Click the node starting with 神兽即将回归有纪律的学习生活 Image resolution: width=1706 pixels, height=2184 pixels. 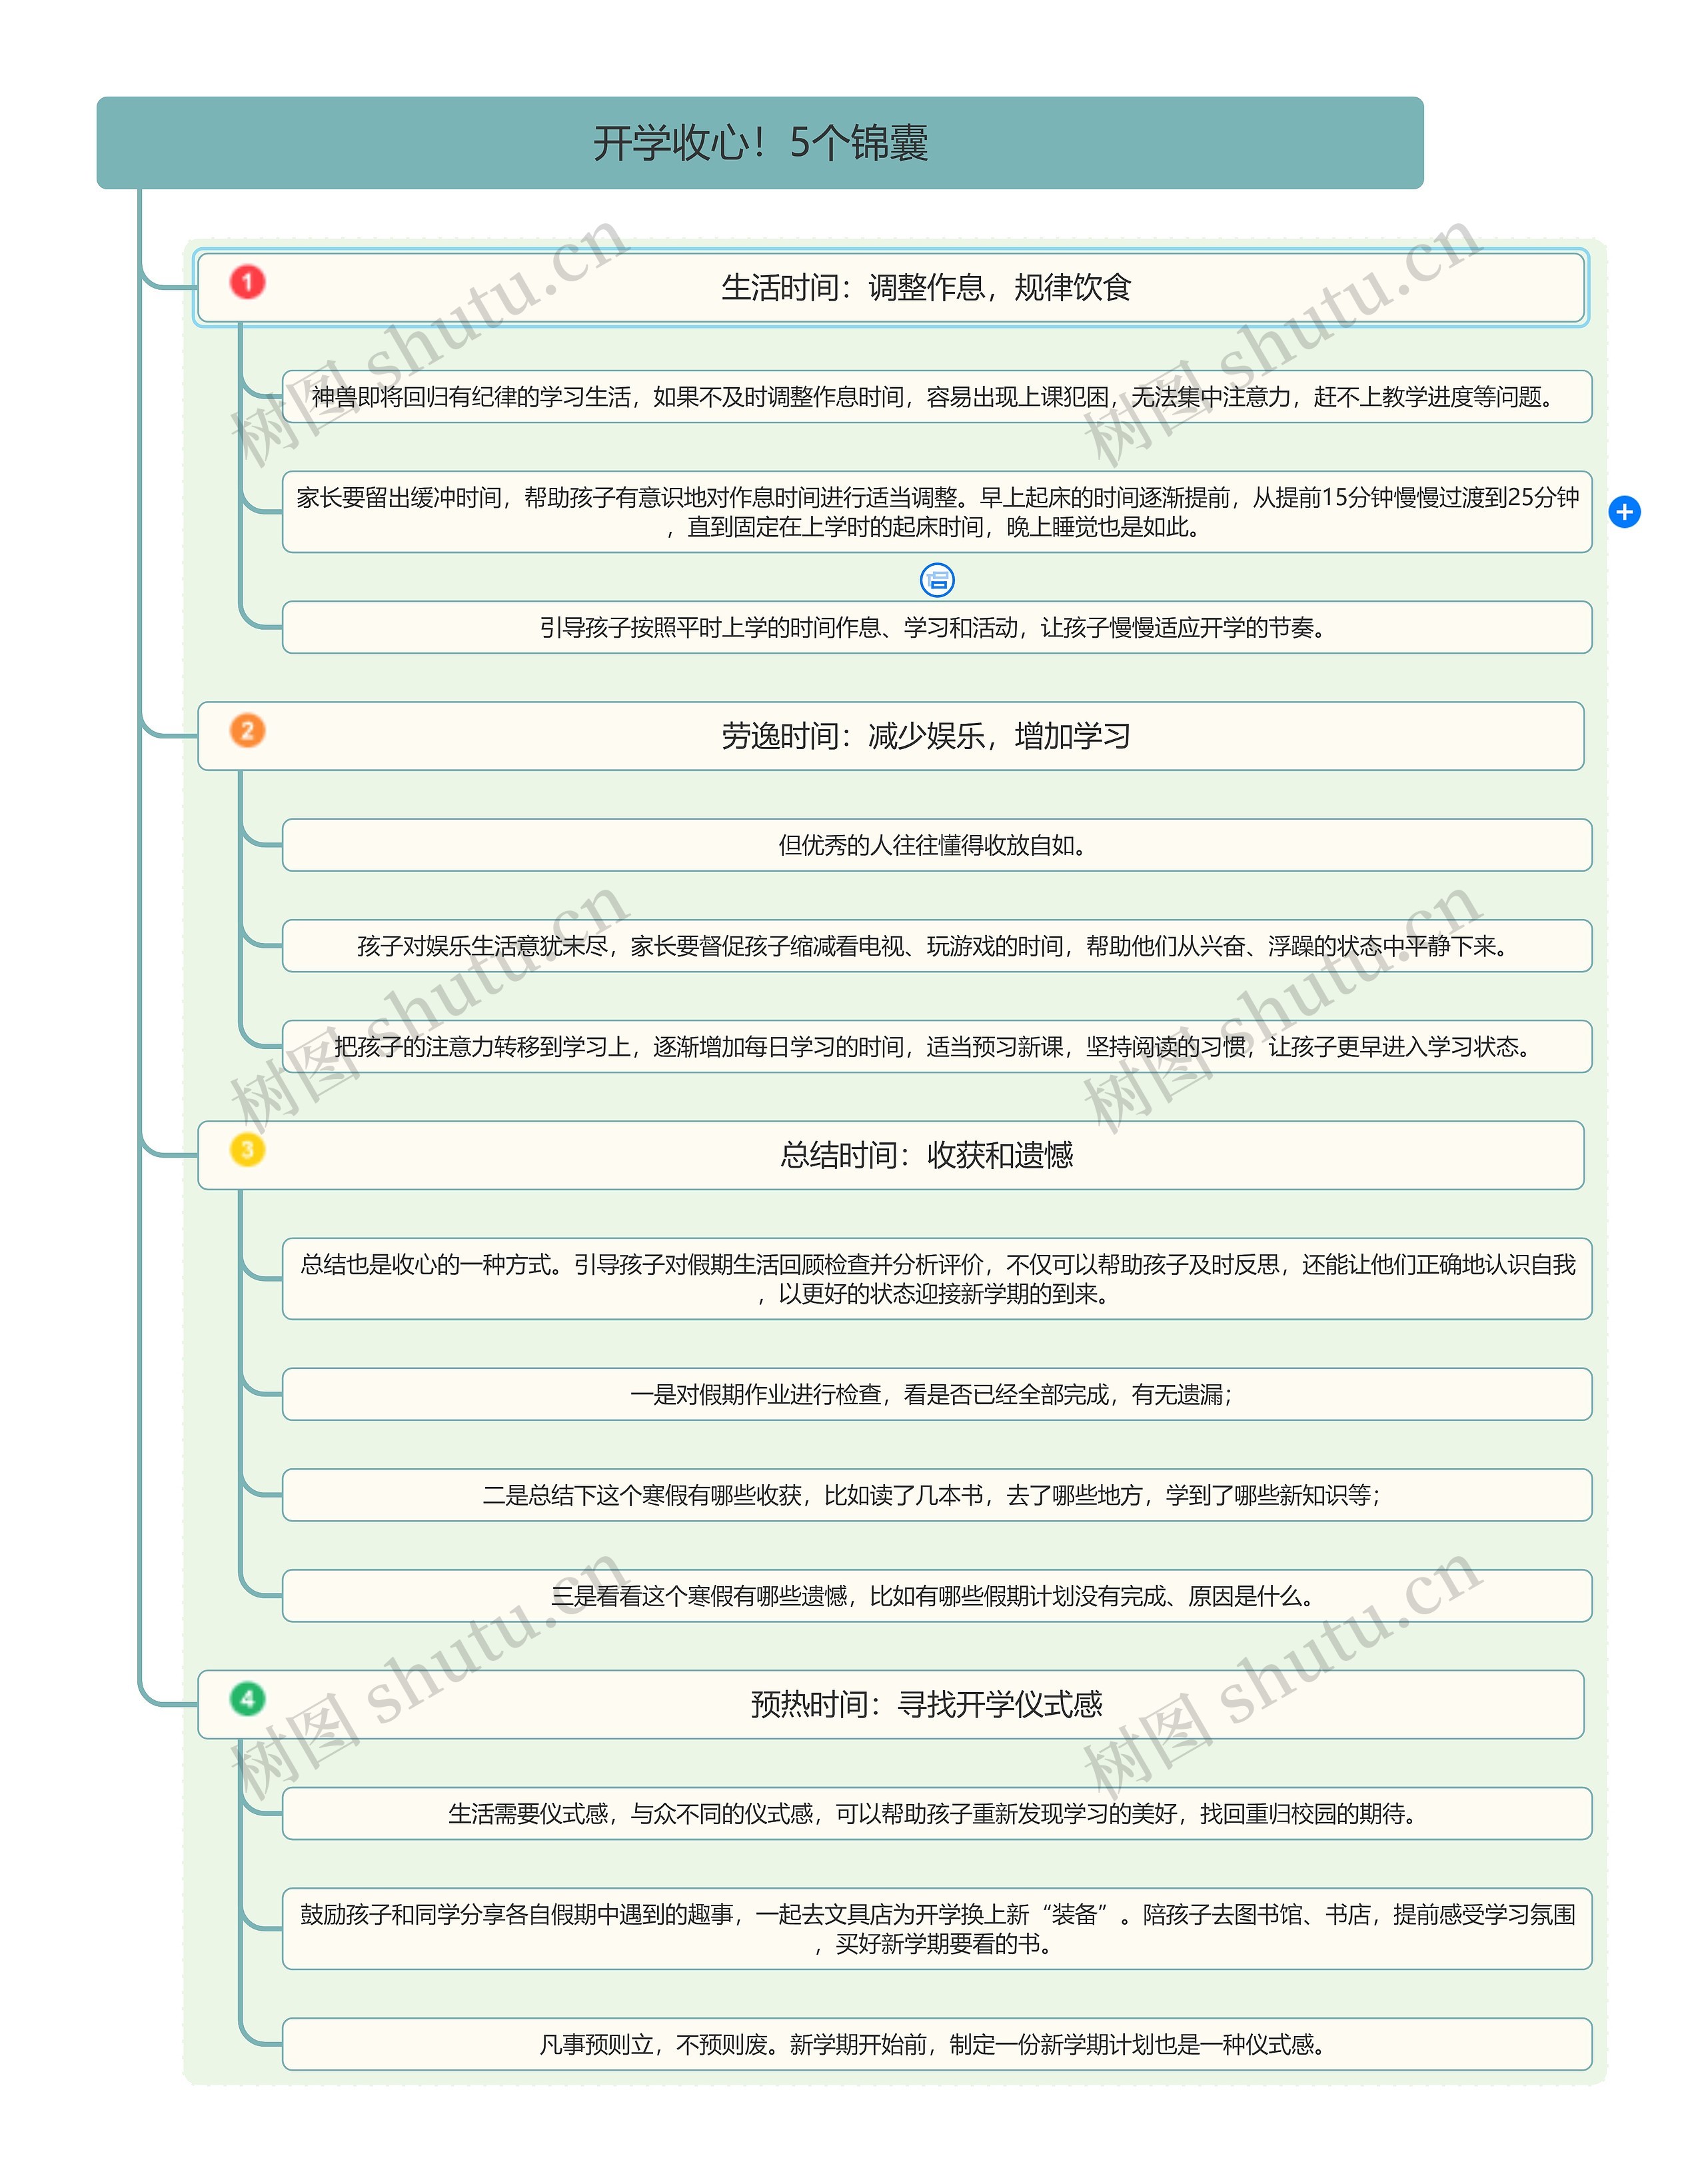pos(937,397)
